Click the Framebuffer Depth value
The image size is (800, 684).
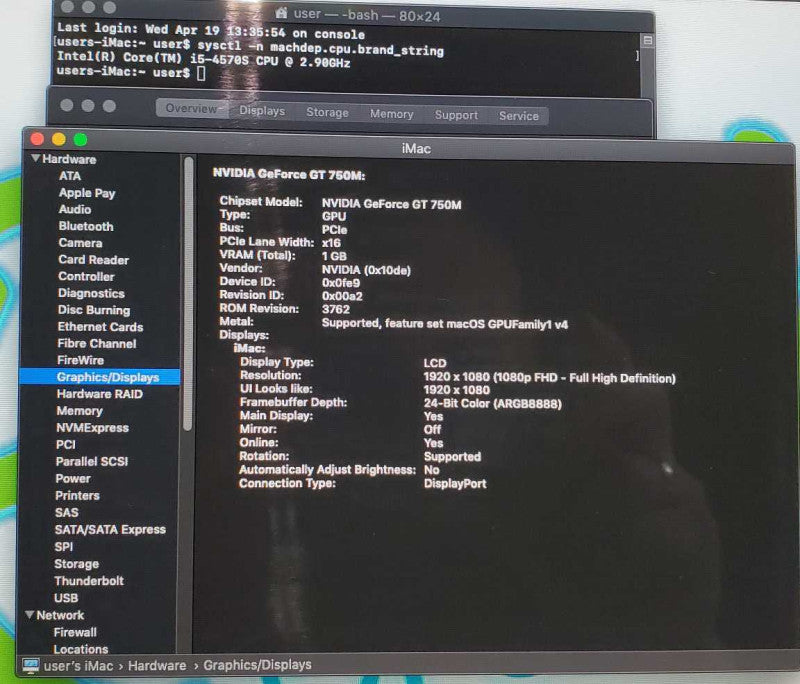tap(492, 403)
